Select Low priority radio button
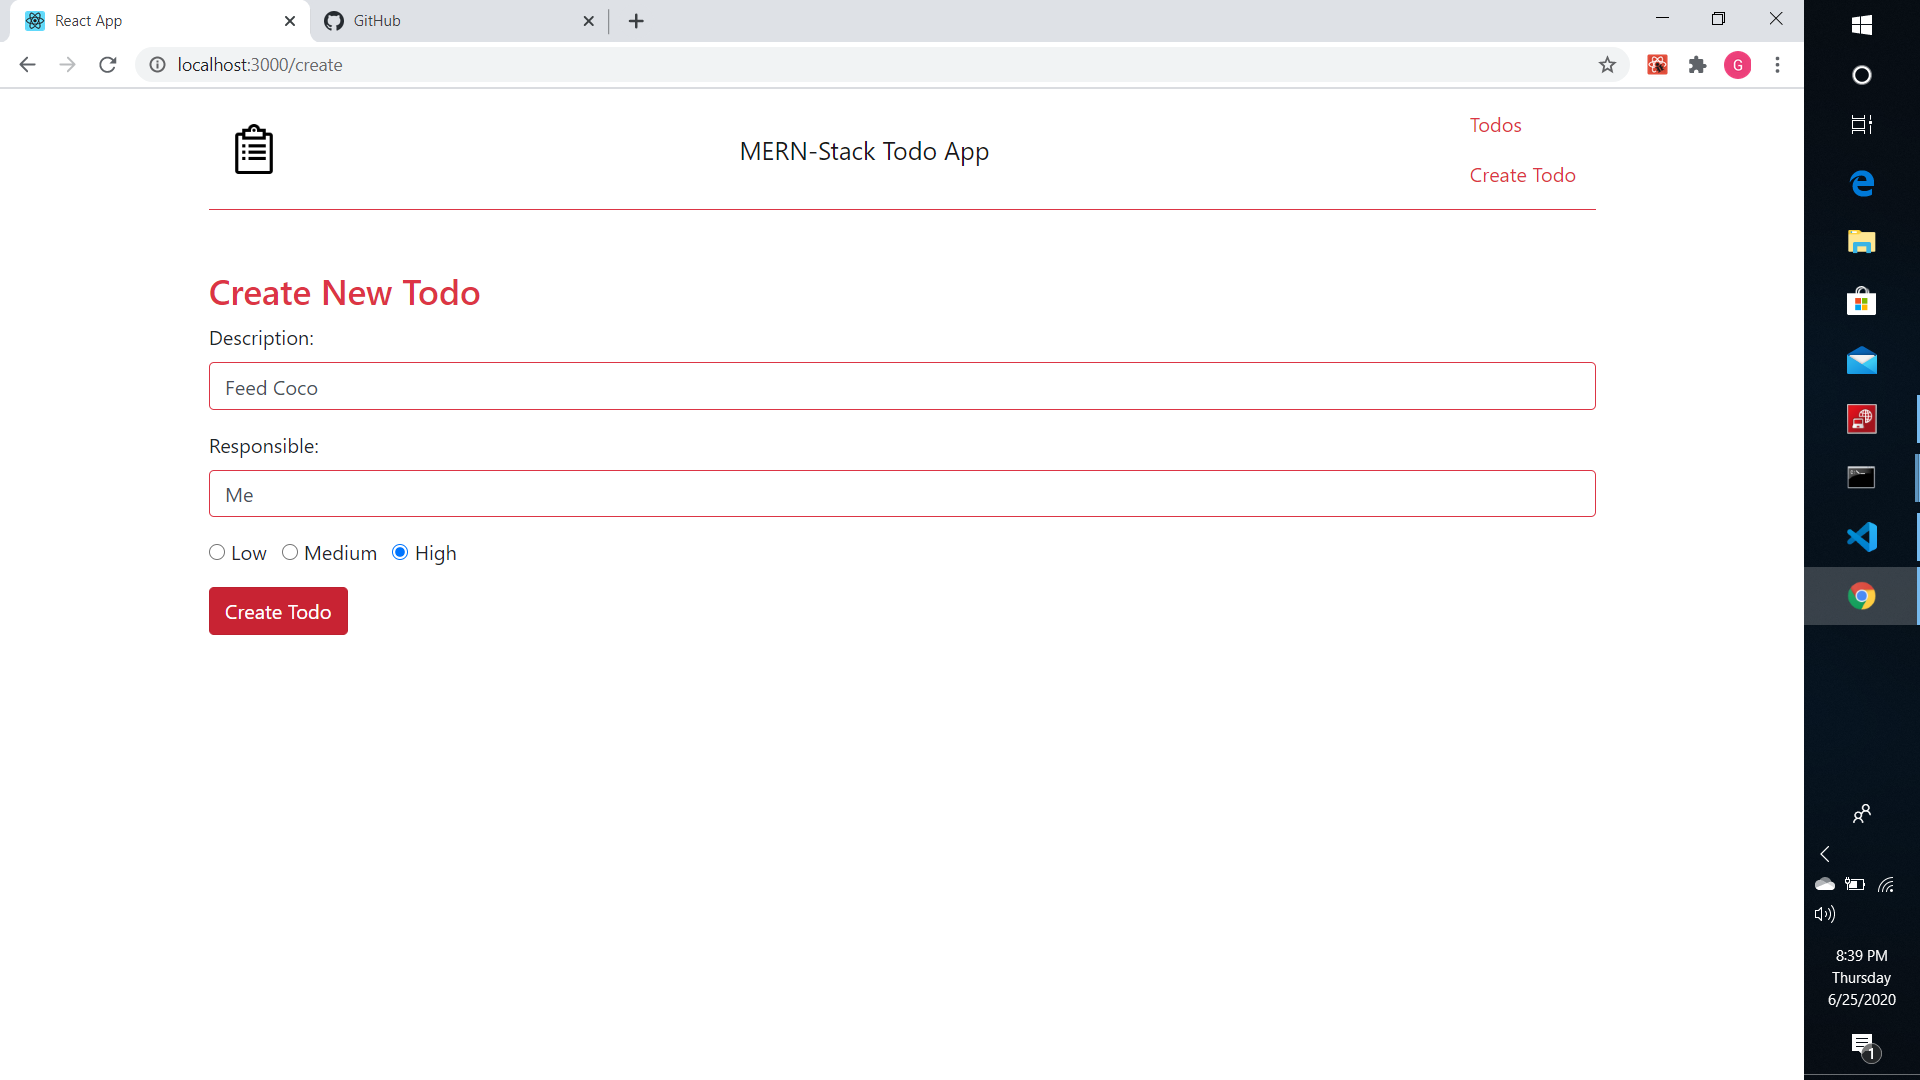Image resolution: width=1920 pixels, height=1080 pixels. point(217,552)
